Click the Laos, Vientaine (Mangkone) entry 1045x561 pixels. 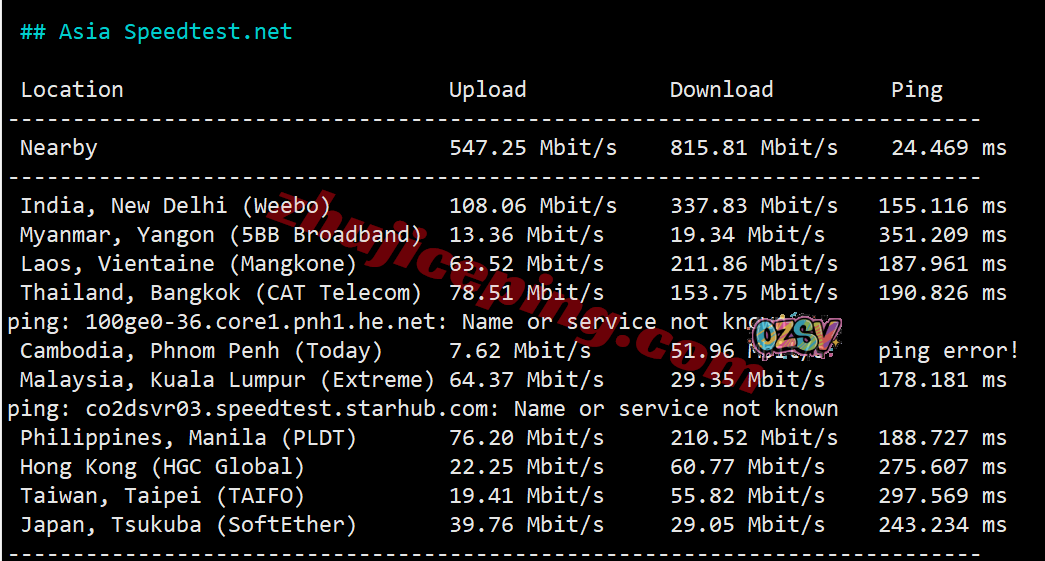click(188, 264)
